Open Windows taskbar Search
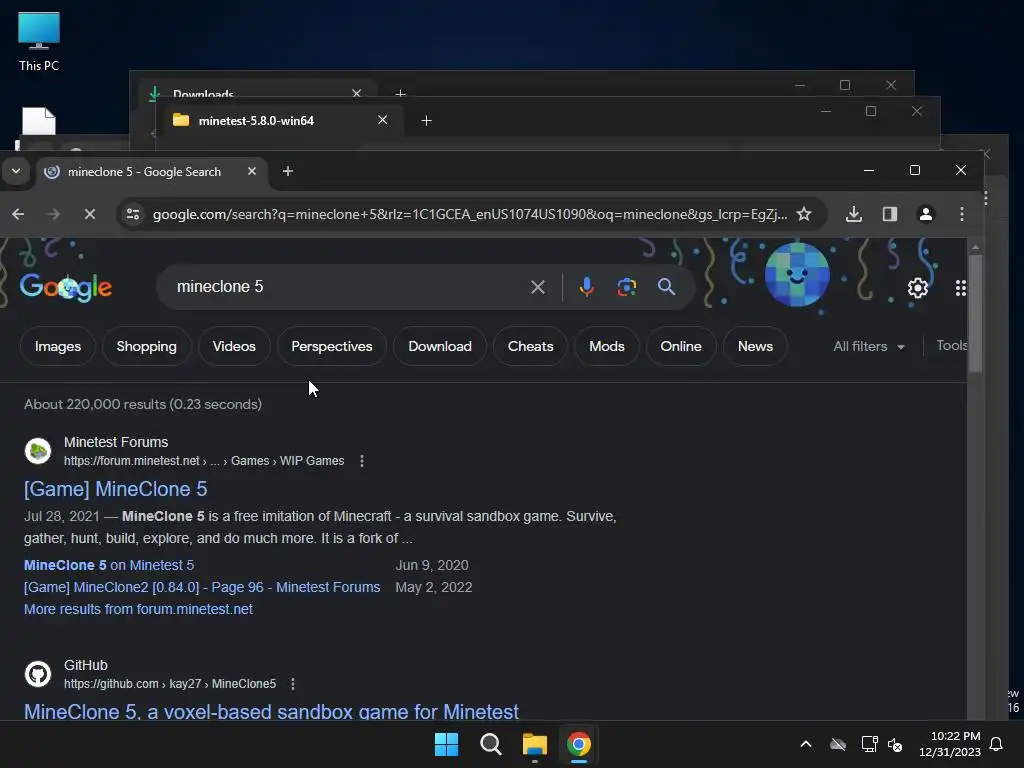 [490, 744]
